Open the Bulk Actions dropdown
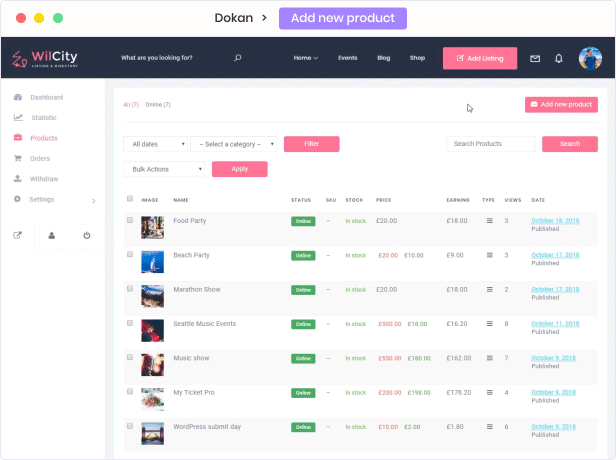This screenshot has width=616, height=460. 164,169
